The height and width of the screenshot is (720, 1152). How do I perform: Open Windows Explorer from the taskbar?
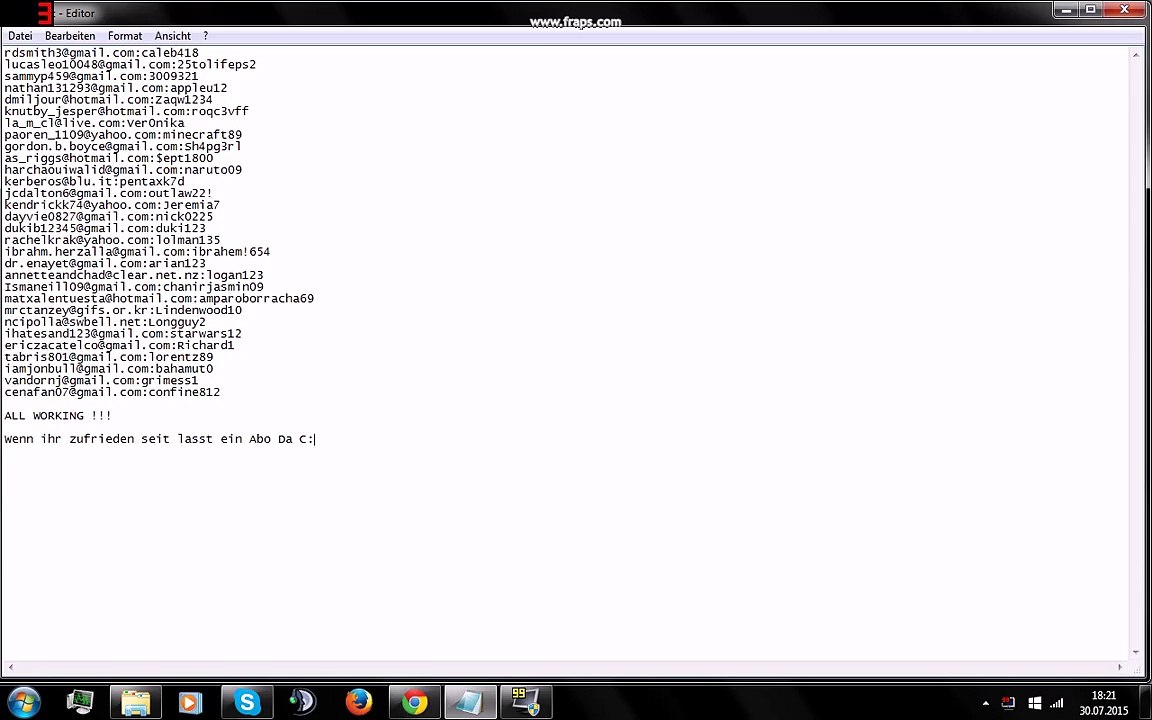[x=136, y=702]
